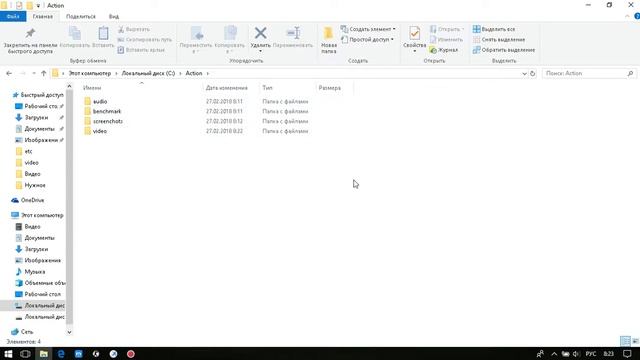Show hidden tray icons
The image size is (640, 360).
[554, 354]
